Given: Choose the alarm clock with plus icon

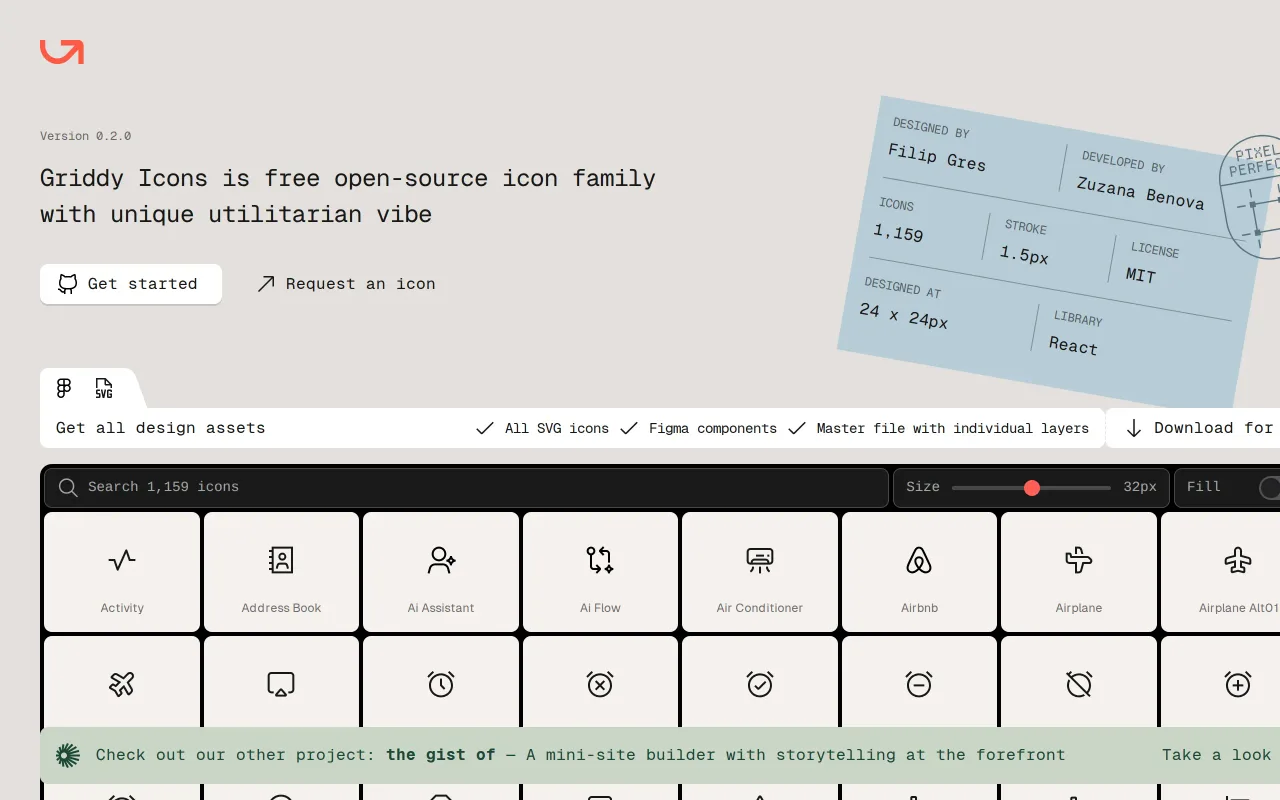Looking at the screenshot, I should pos(1238,684).
